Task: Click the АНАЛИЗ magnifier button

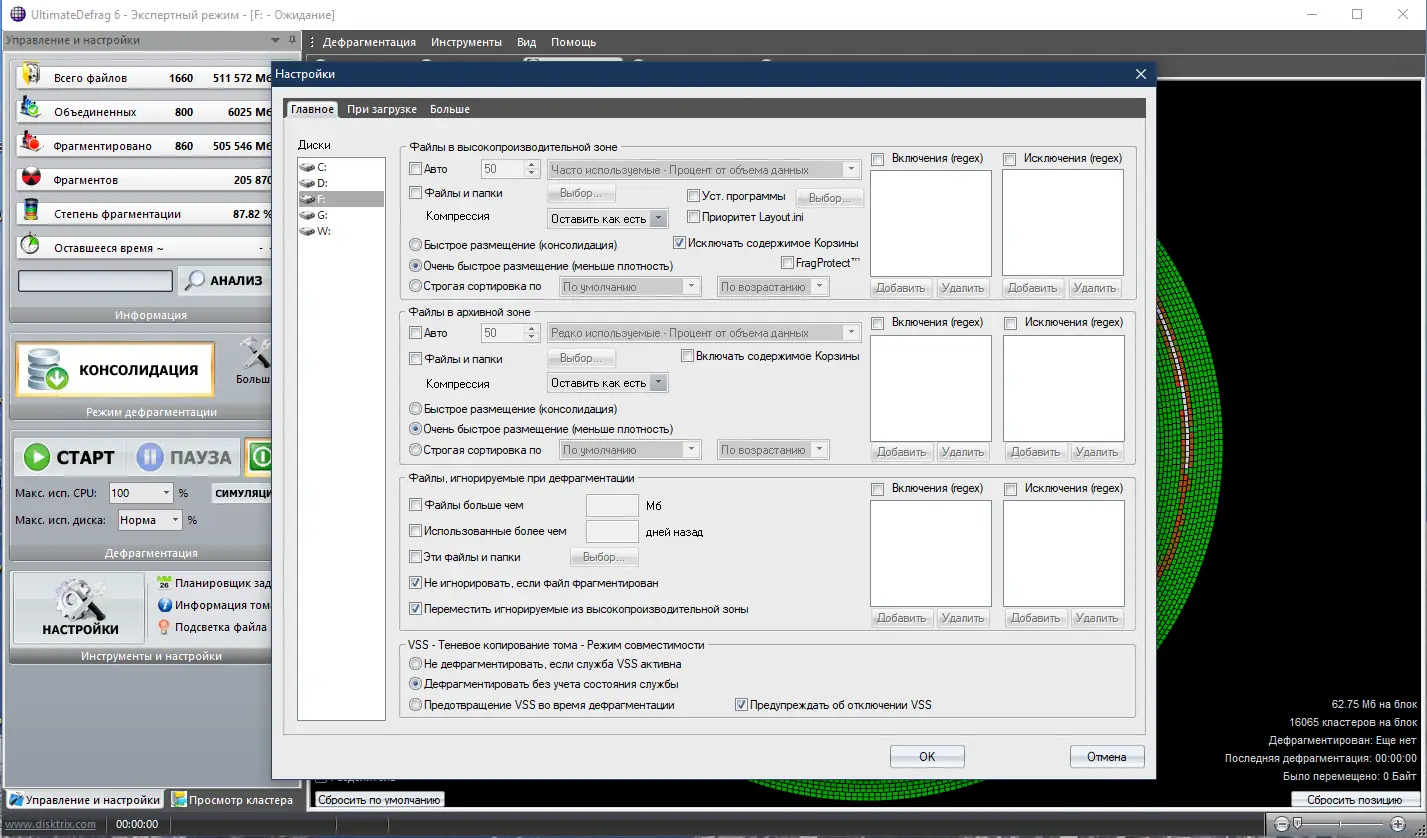Action: [224, 281]
